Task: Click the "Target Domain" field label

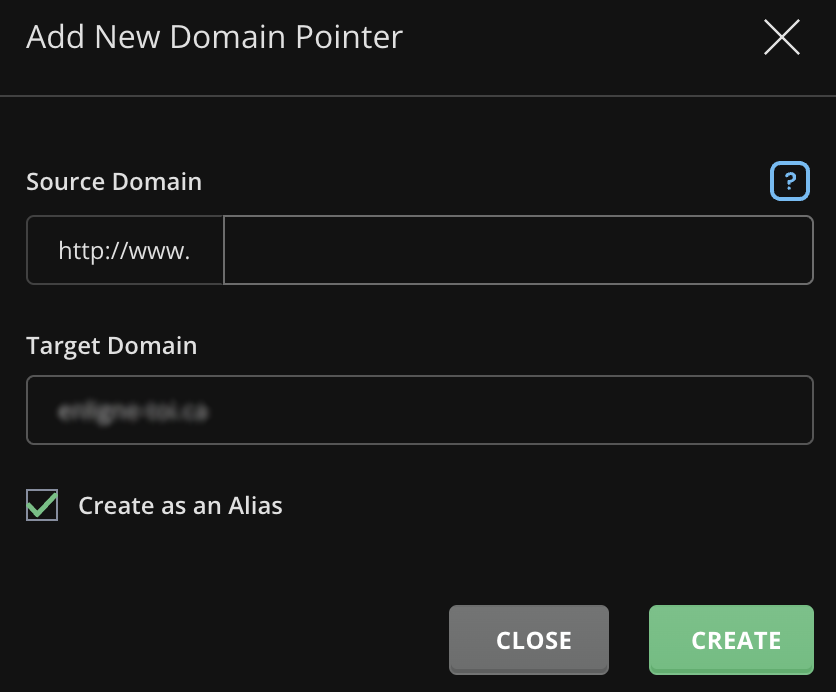Action: 111,346
